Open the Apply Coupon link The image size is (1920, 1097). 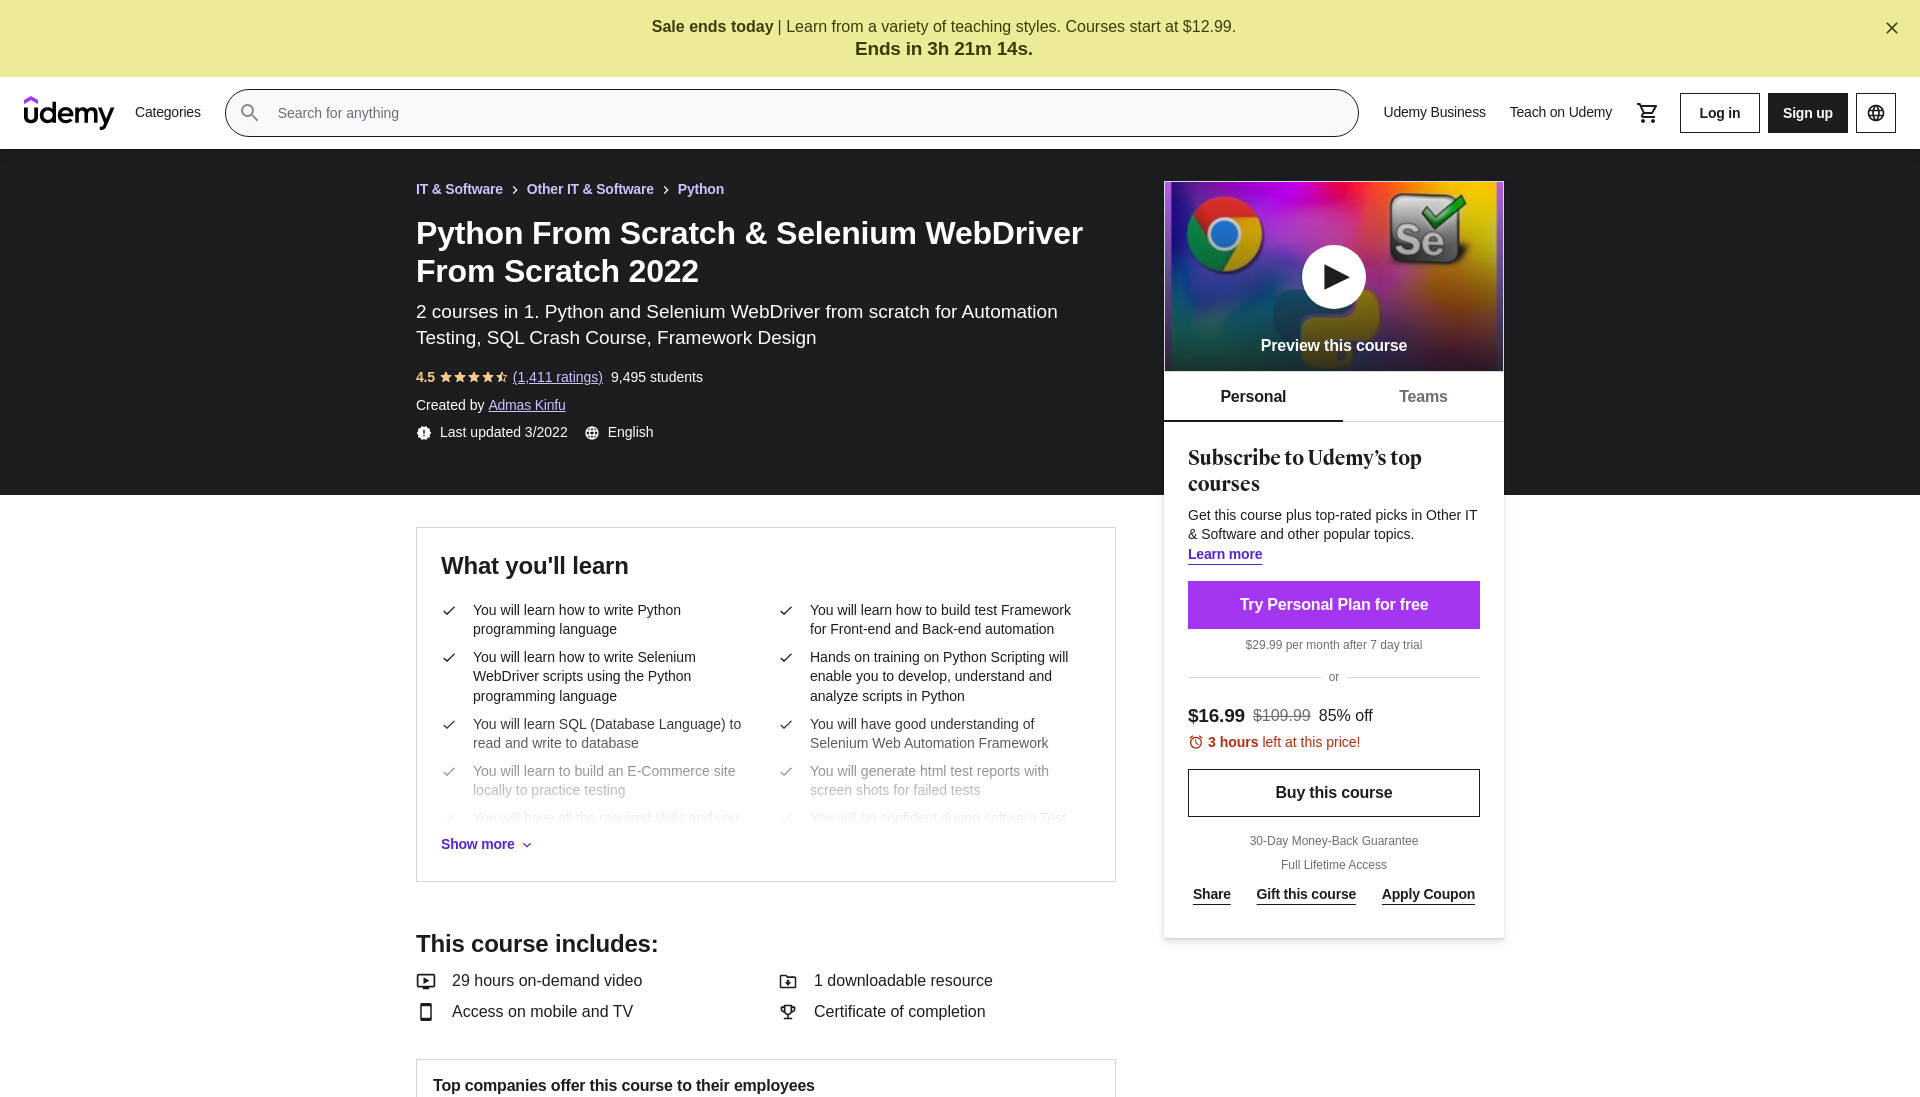(x=1428, y=894)
